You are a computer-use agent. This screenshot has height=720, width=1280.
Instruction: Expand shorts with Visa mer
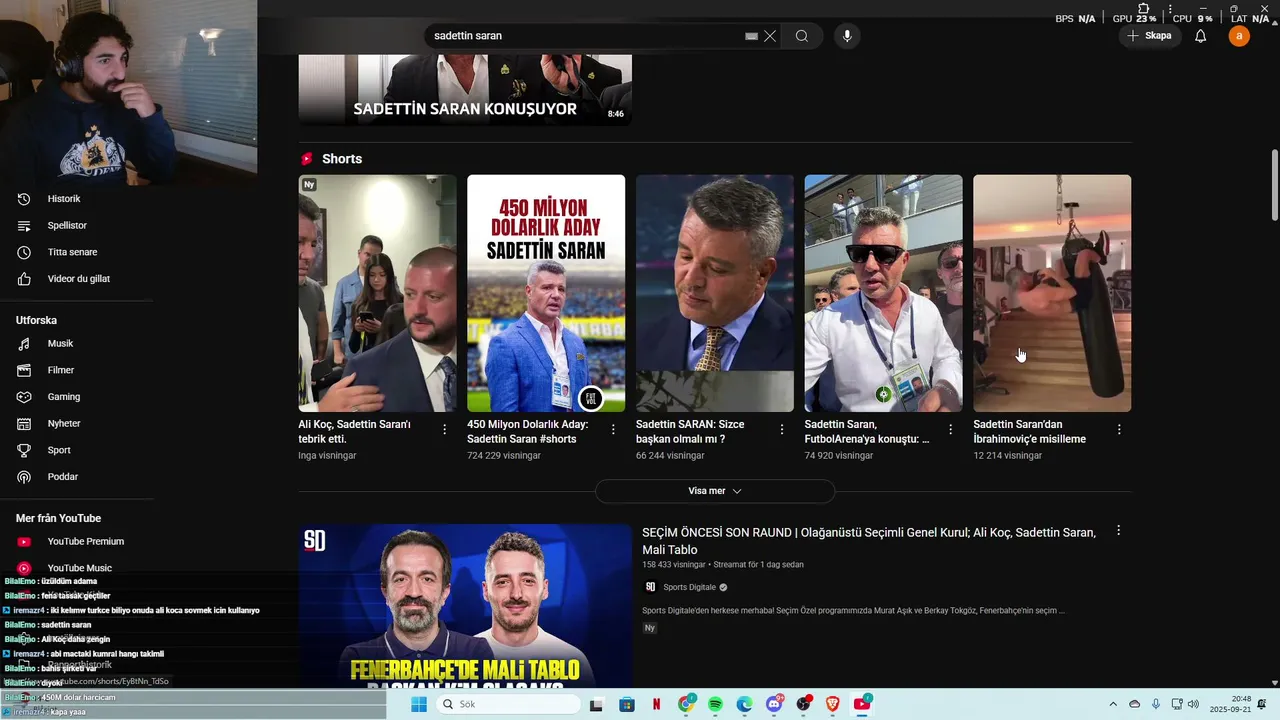tap(715, 491)
